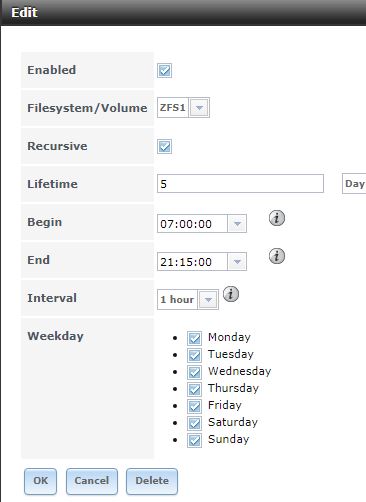Click the info icon beside Interval
Image resolution: width=366 pixels, height=502 pixels.
pos(231,294)
